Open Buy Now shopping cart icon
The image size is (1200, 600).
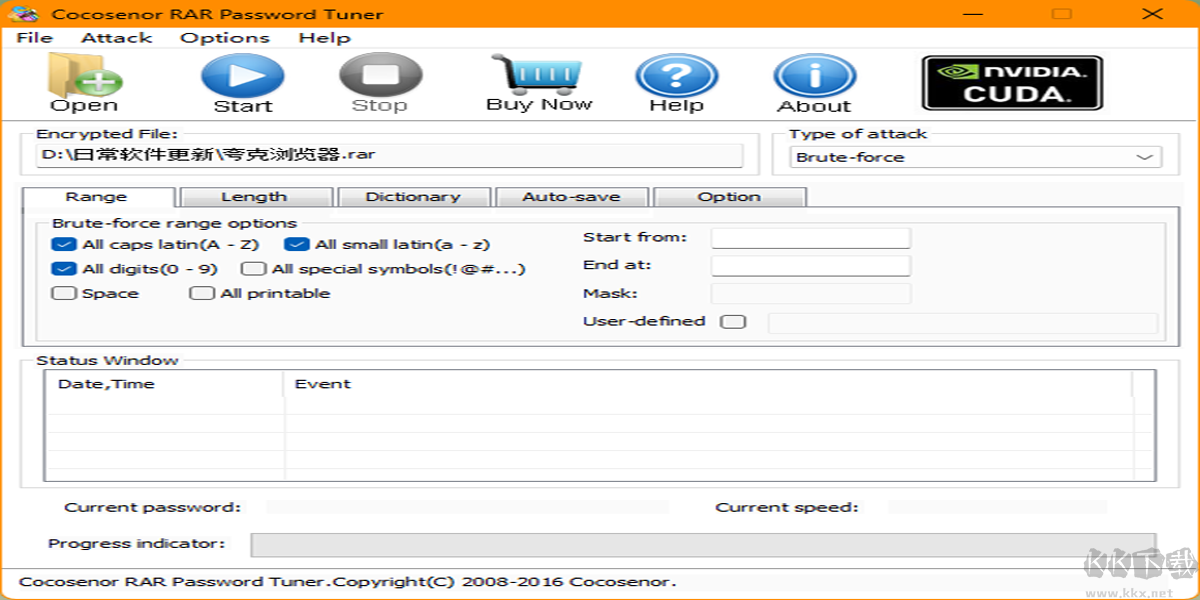click(538, 74)
